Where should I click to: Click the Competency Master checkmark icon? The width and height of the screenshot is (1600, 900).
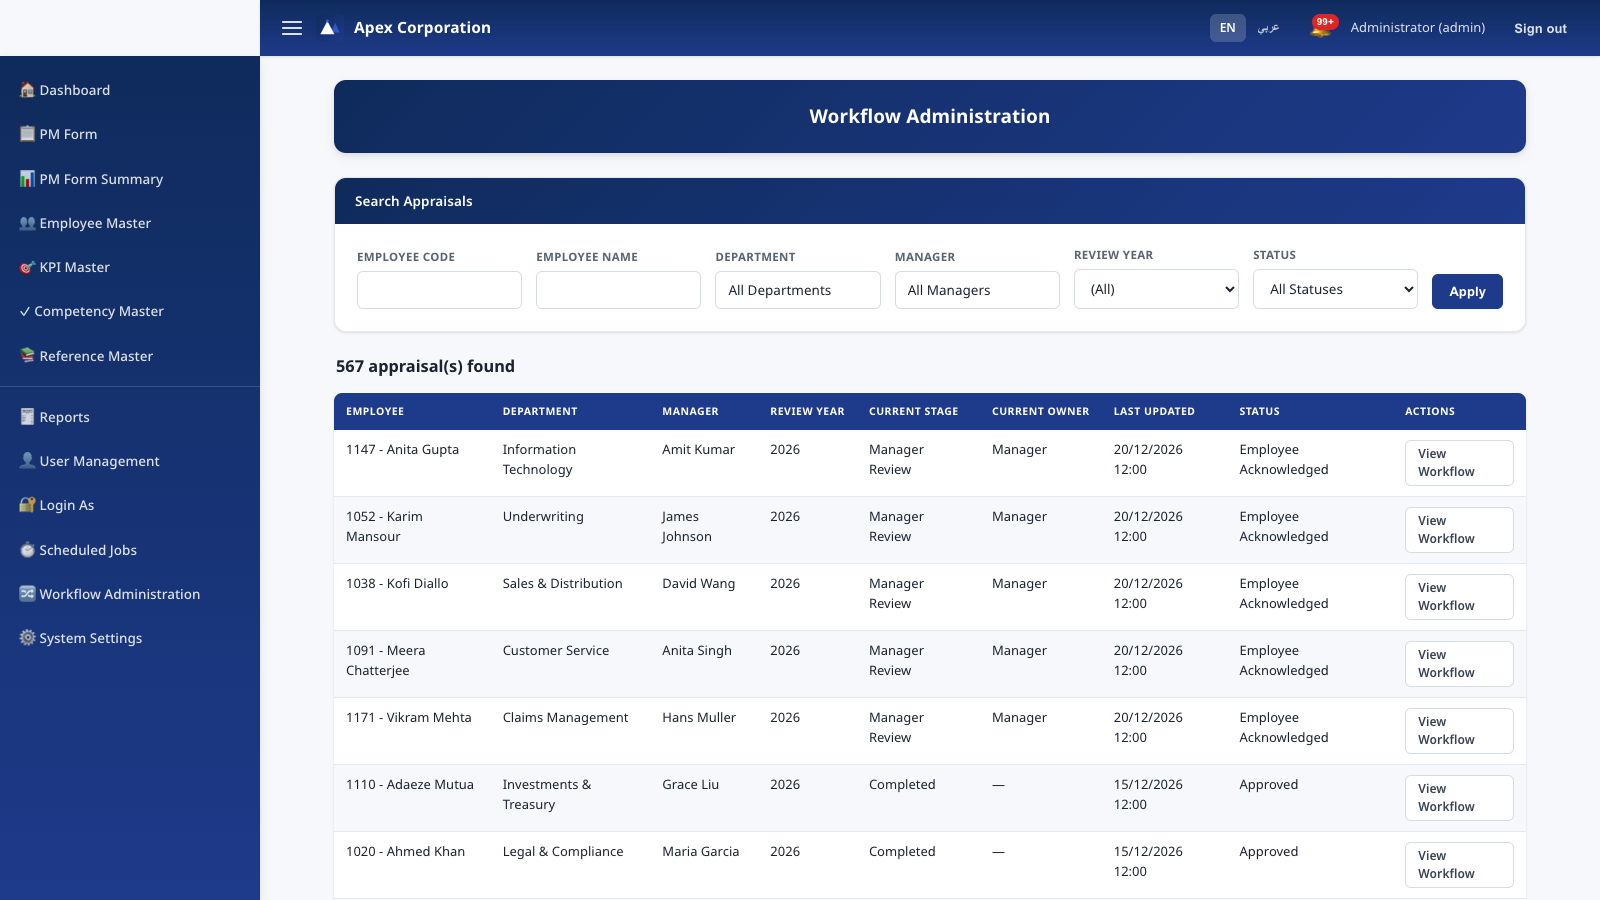tap(25, 311)
